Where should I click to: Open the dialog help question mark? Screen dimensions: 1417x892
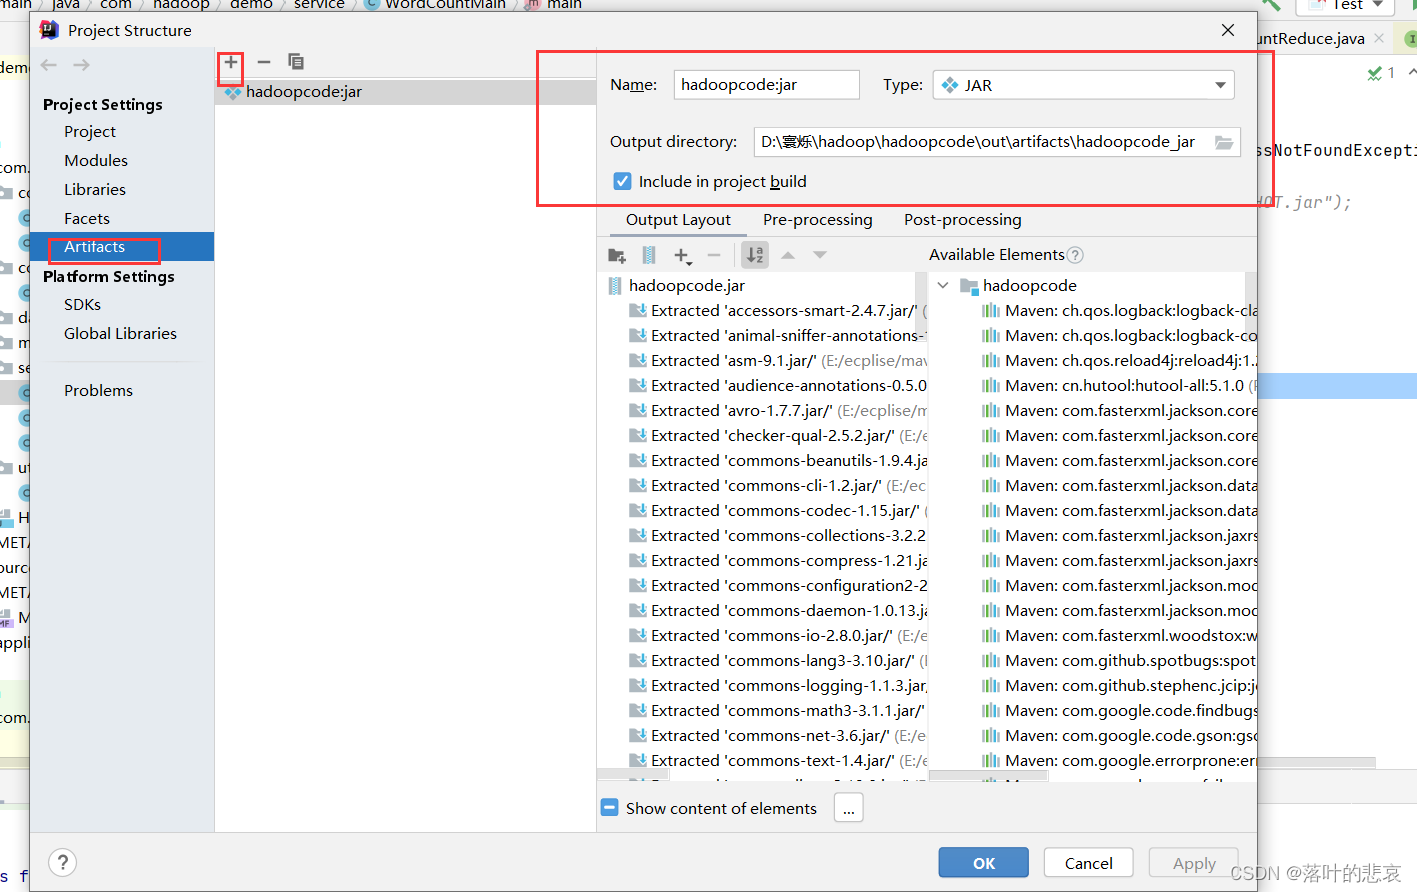tap(63, 862)
